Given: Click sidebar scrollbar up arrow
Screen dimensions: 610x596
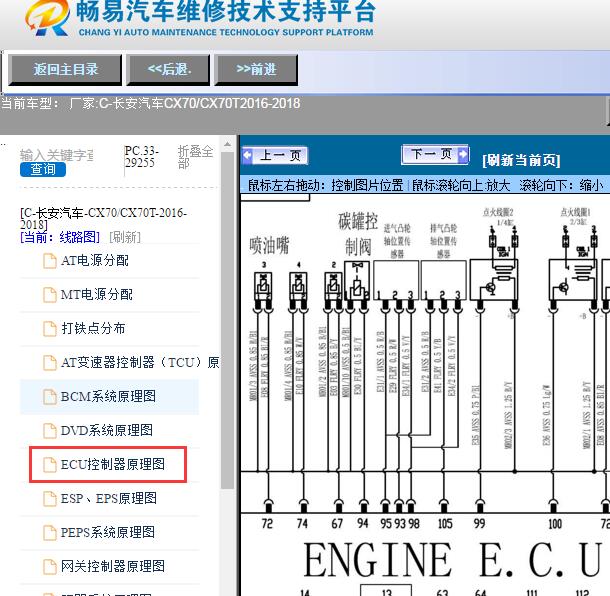Looking at the screenshot, I should pyautogui.click(x=228, y=144).
